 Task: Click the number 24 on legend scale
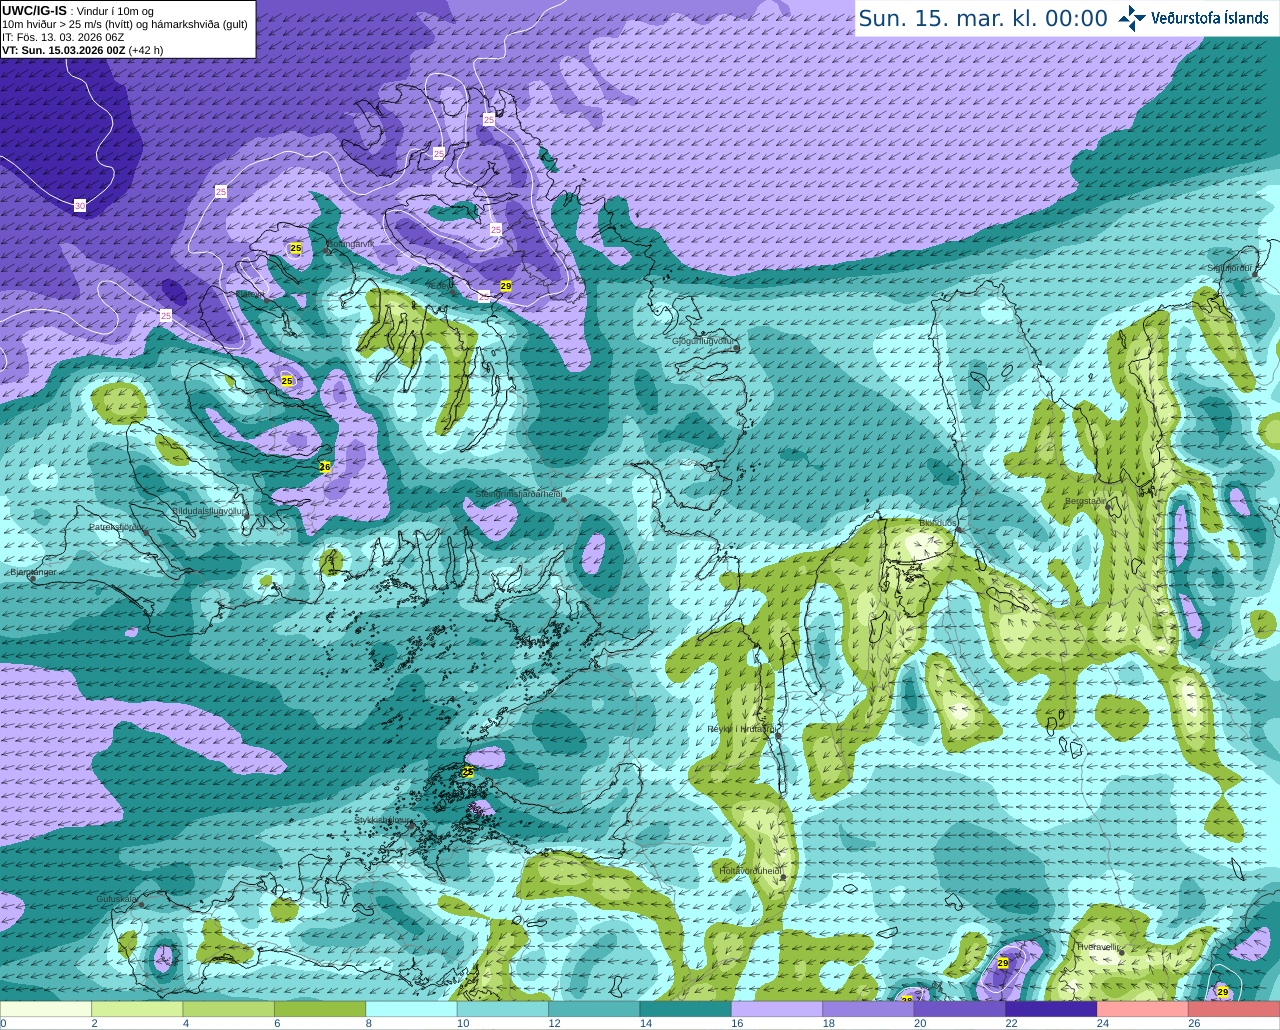[x=1103, y=1024]
